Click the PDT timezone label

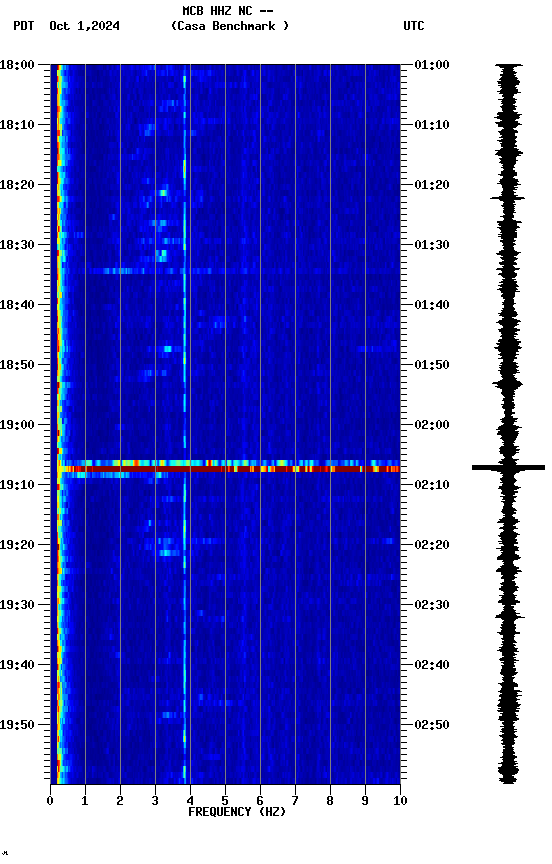click(24, 26)
